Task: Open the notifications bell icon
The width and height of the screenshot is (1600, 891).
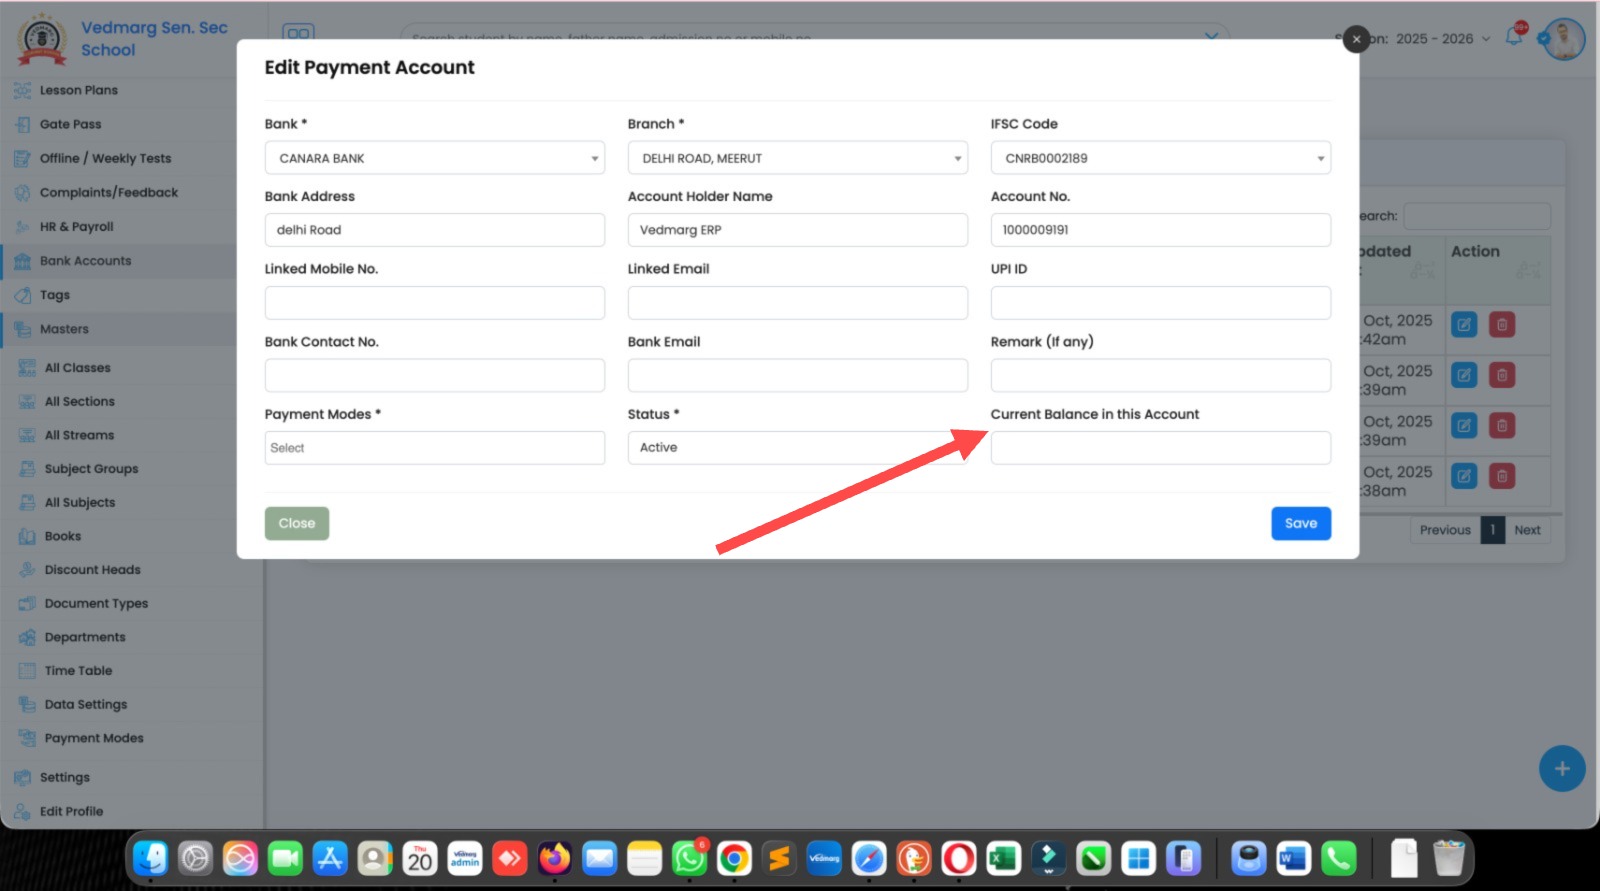Action: (x=1515, y=37)
